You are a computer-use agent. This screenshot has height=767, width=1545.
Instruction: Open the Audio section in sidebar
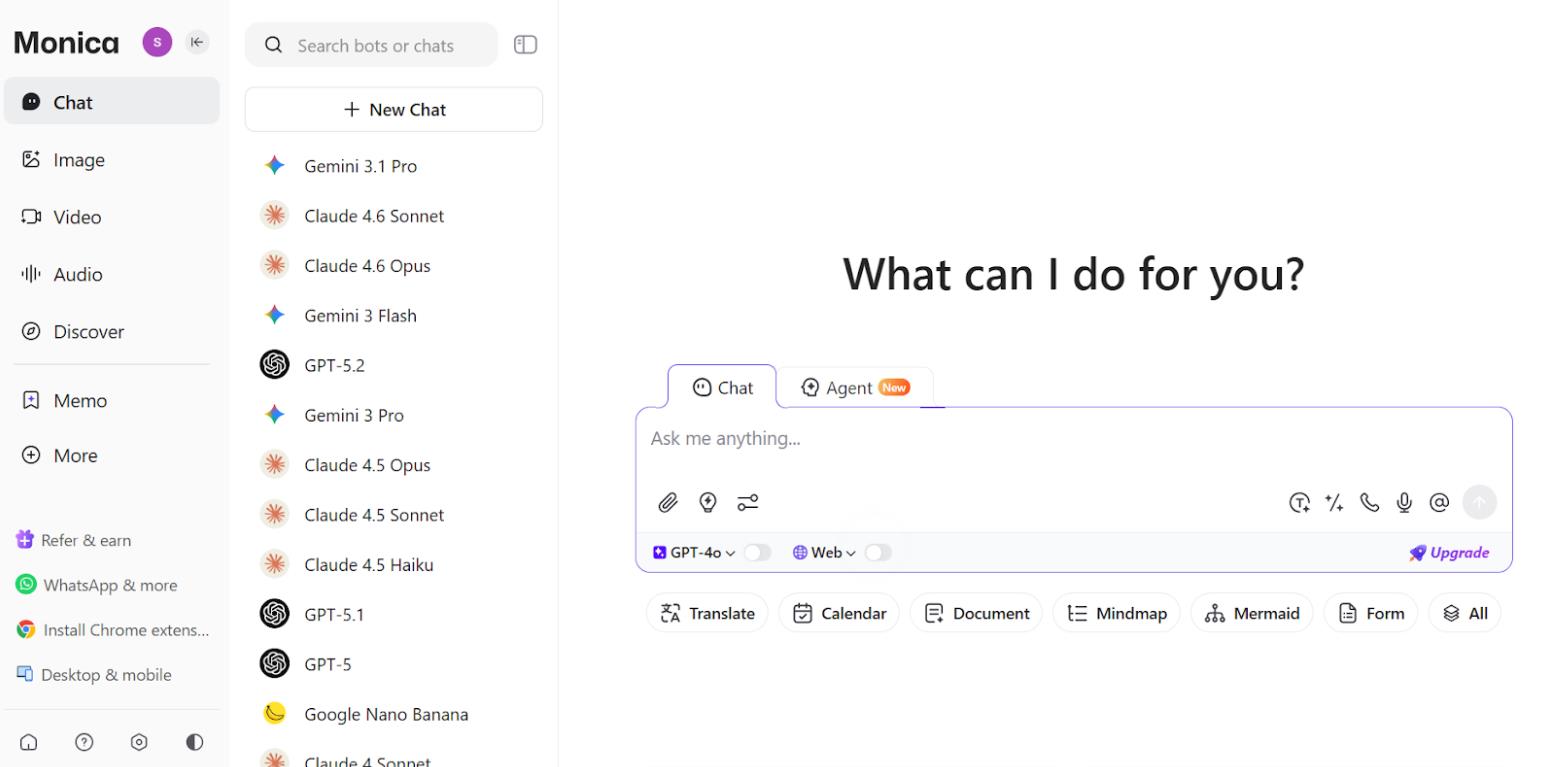111,274
